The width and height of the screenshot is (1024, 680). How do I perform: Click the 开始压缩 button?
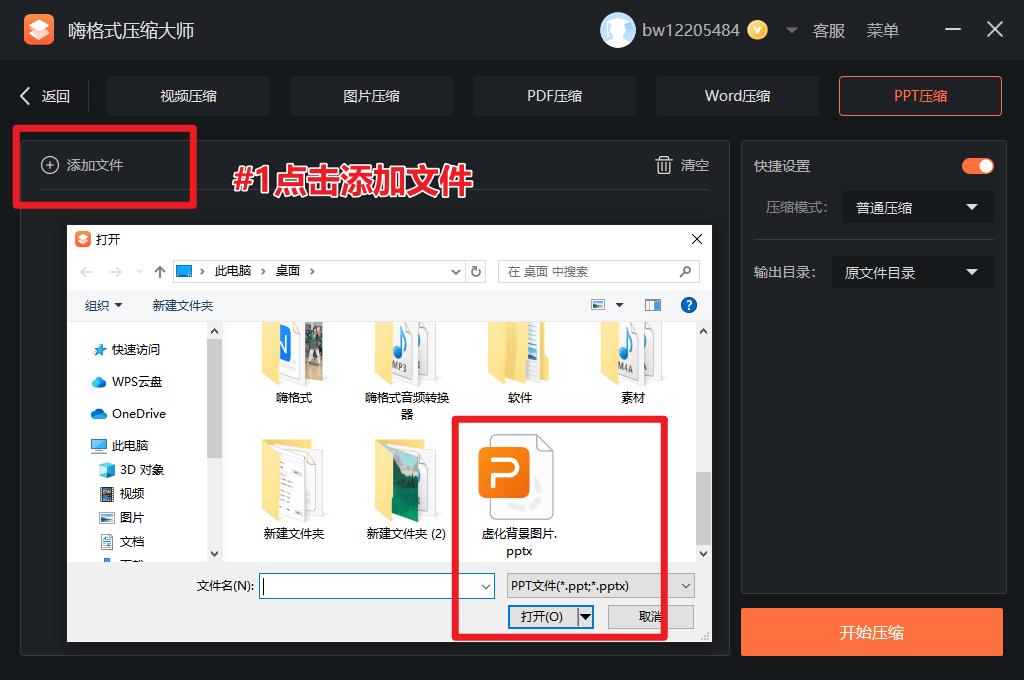click(x=871, y=632)
